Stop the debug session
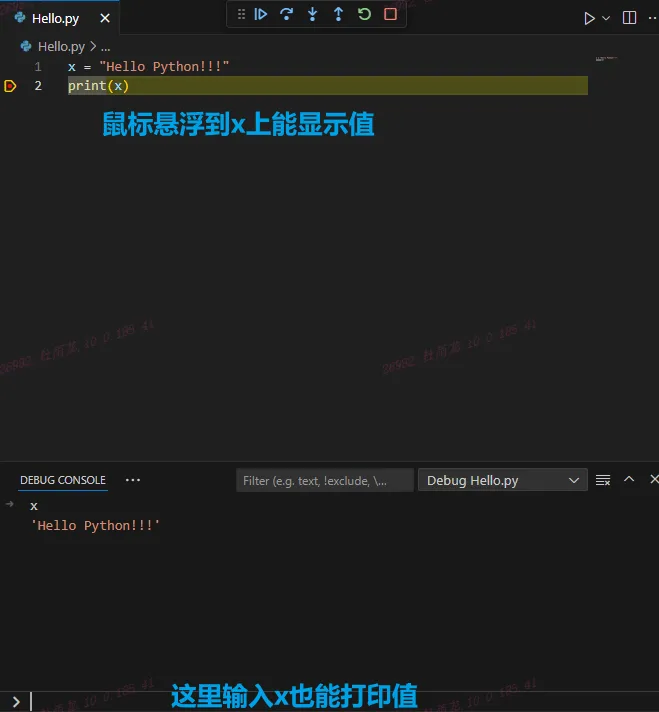659x712 pixels. 391,15
